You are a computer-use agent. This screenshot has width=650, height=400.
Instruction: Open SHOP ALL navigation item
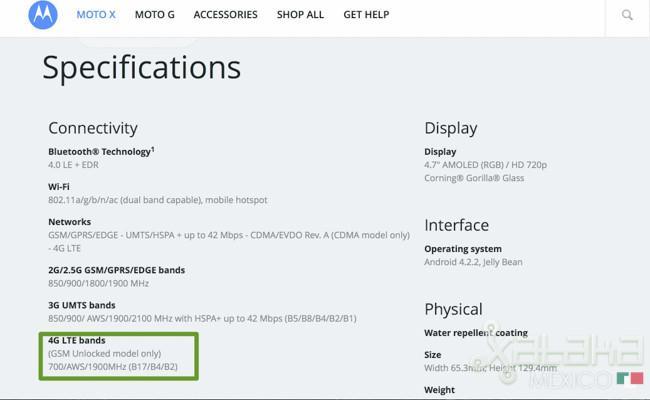pos(300,15)
